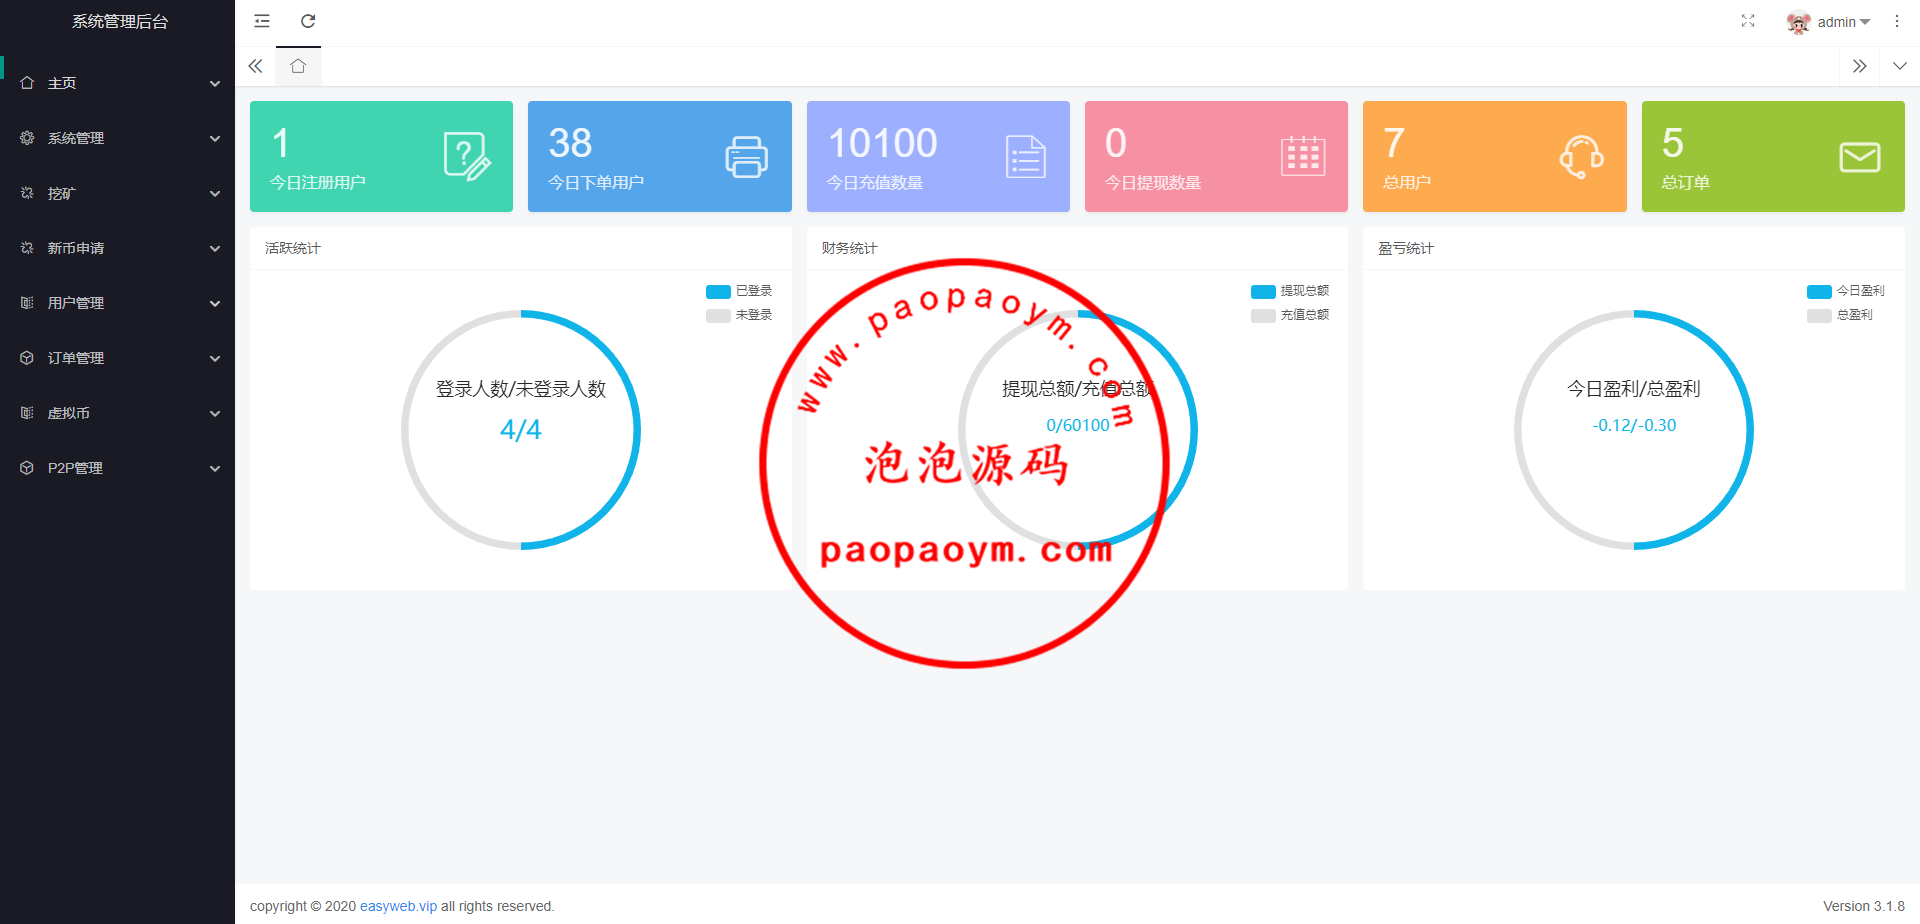Expand the 系统管理 sidebar menu
The height and width of the screenshot is (924, 1920).
(118, 138)
